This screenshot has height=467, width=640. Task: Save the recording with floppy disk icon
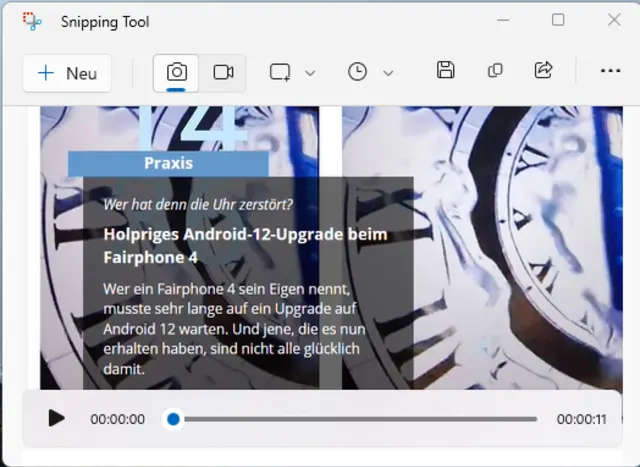(x=446, y=70)
